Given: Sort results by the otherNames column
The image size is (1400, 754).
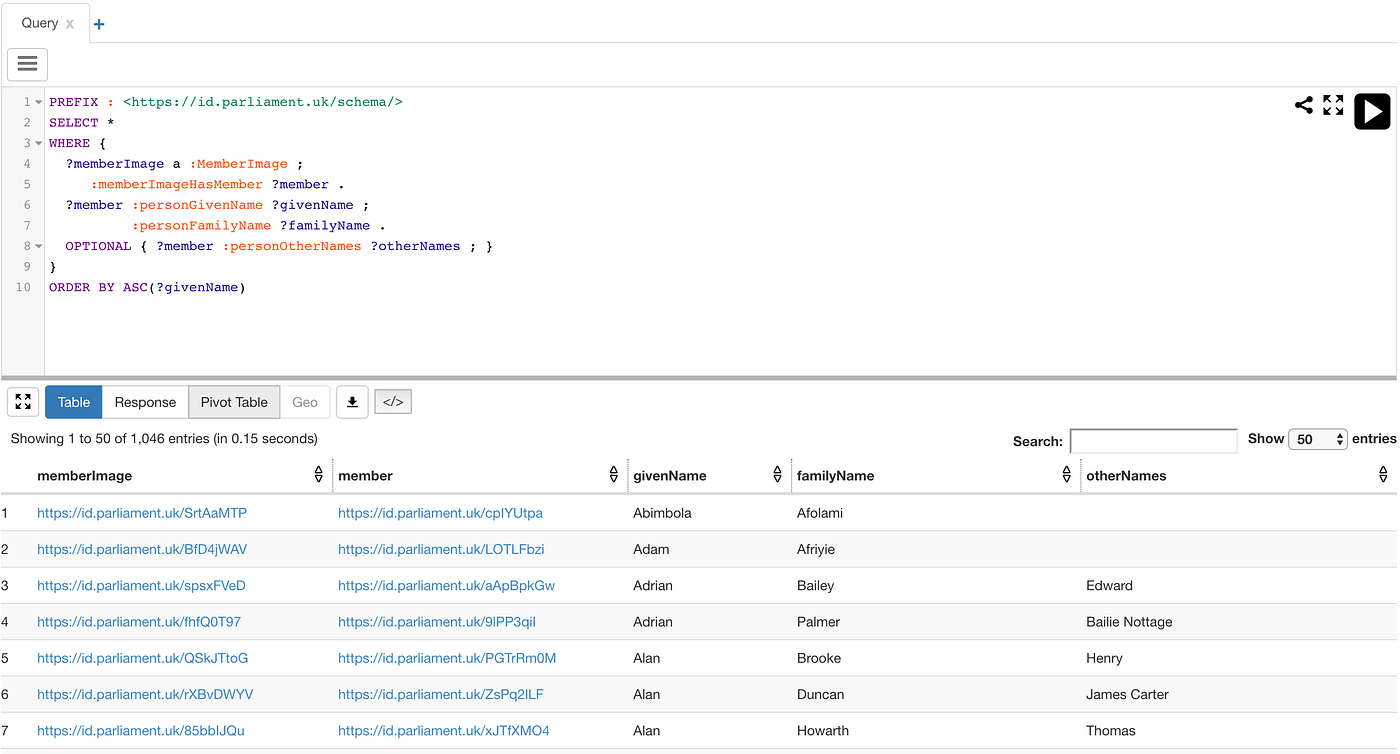Looking at the screenshot, I should [x=1383, y=474].
